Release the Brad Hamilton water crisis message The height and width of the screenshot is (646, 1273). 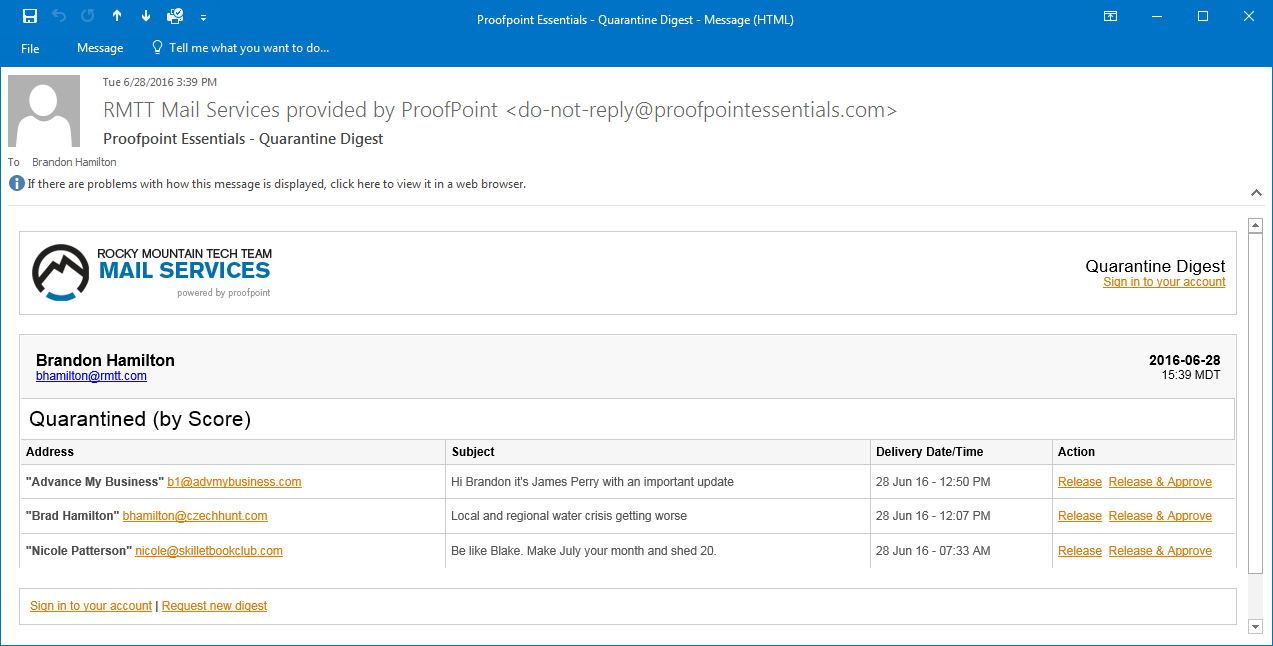tap(1080, 516)
